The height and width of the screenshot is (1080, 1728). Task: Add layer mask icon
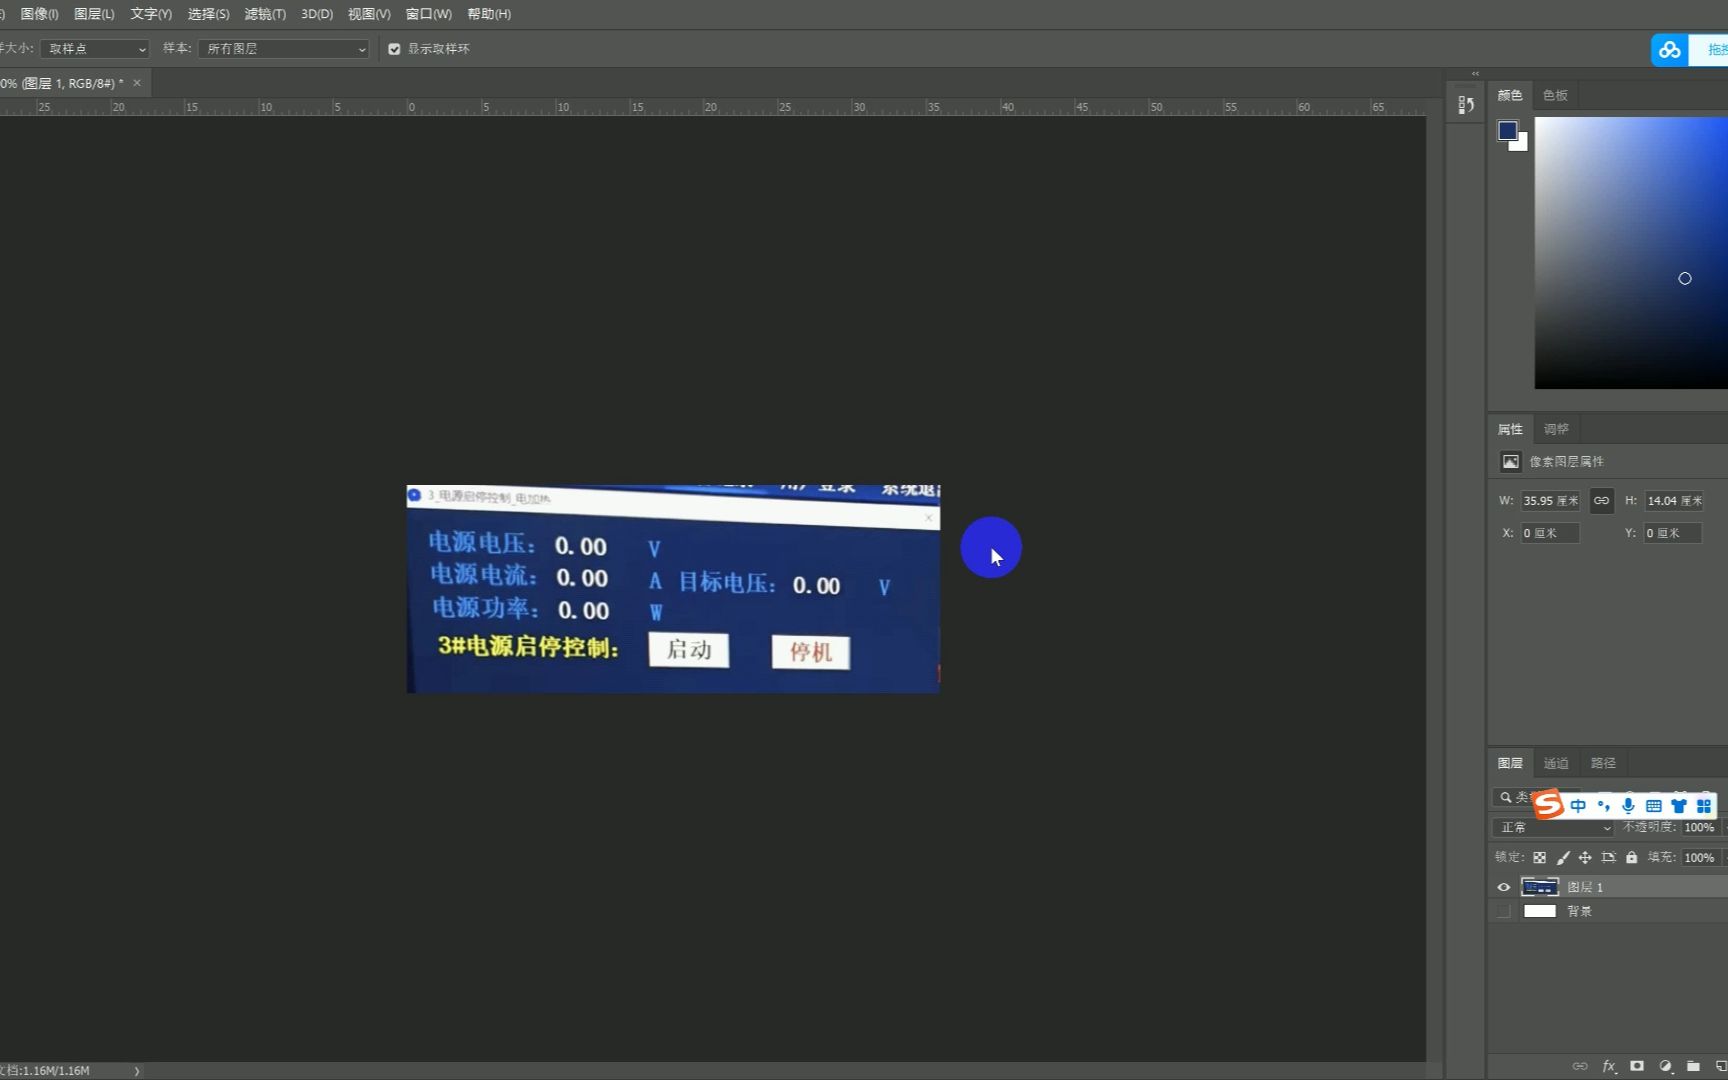(1637, 1066)
